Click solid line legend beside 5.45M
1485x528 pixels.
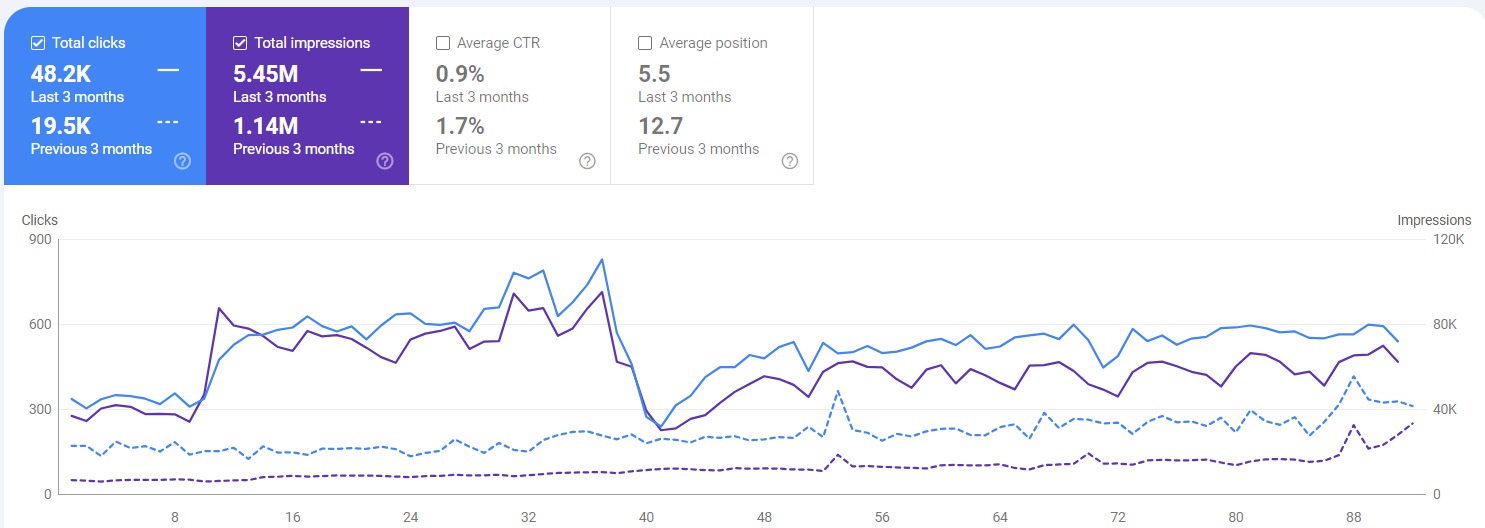click(371, 70)
